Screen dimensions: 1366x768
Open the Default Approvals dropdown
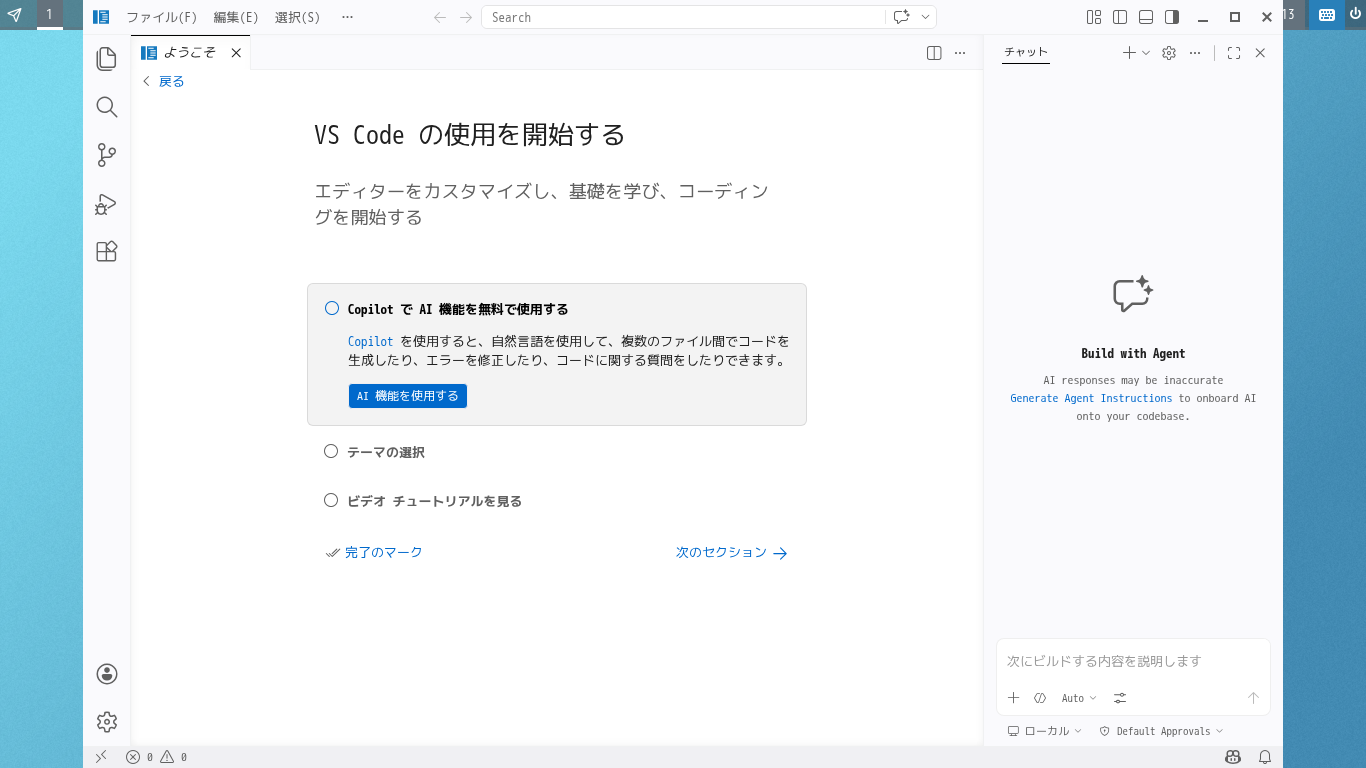click(1161, 731)
